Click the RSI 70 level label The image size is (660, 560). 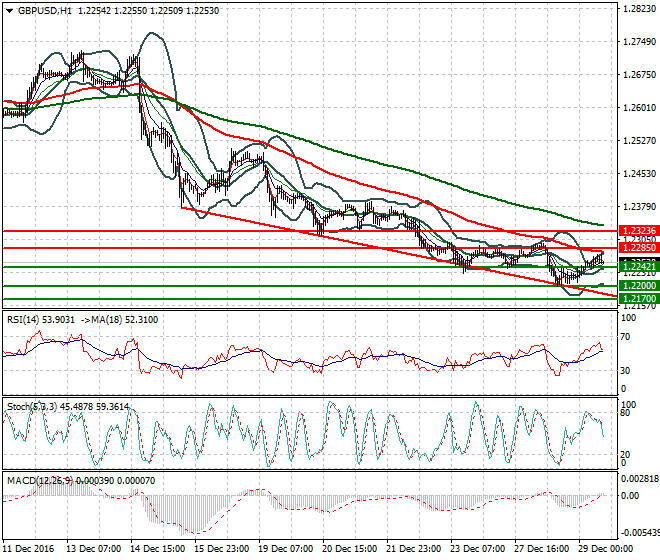coord(625,337)
